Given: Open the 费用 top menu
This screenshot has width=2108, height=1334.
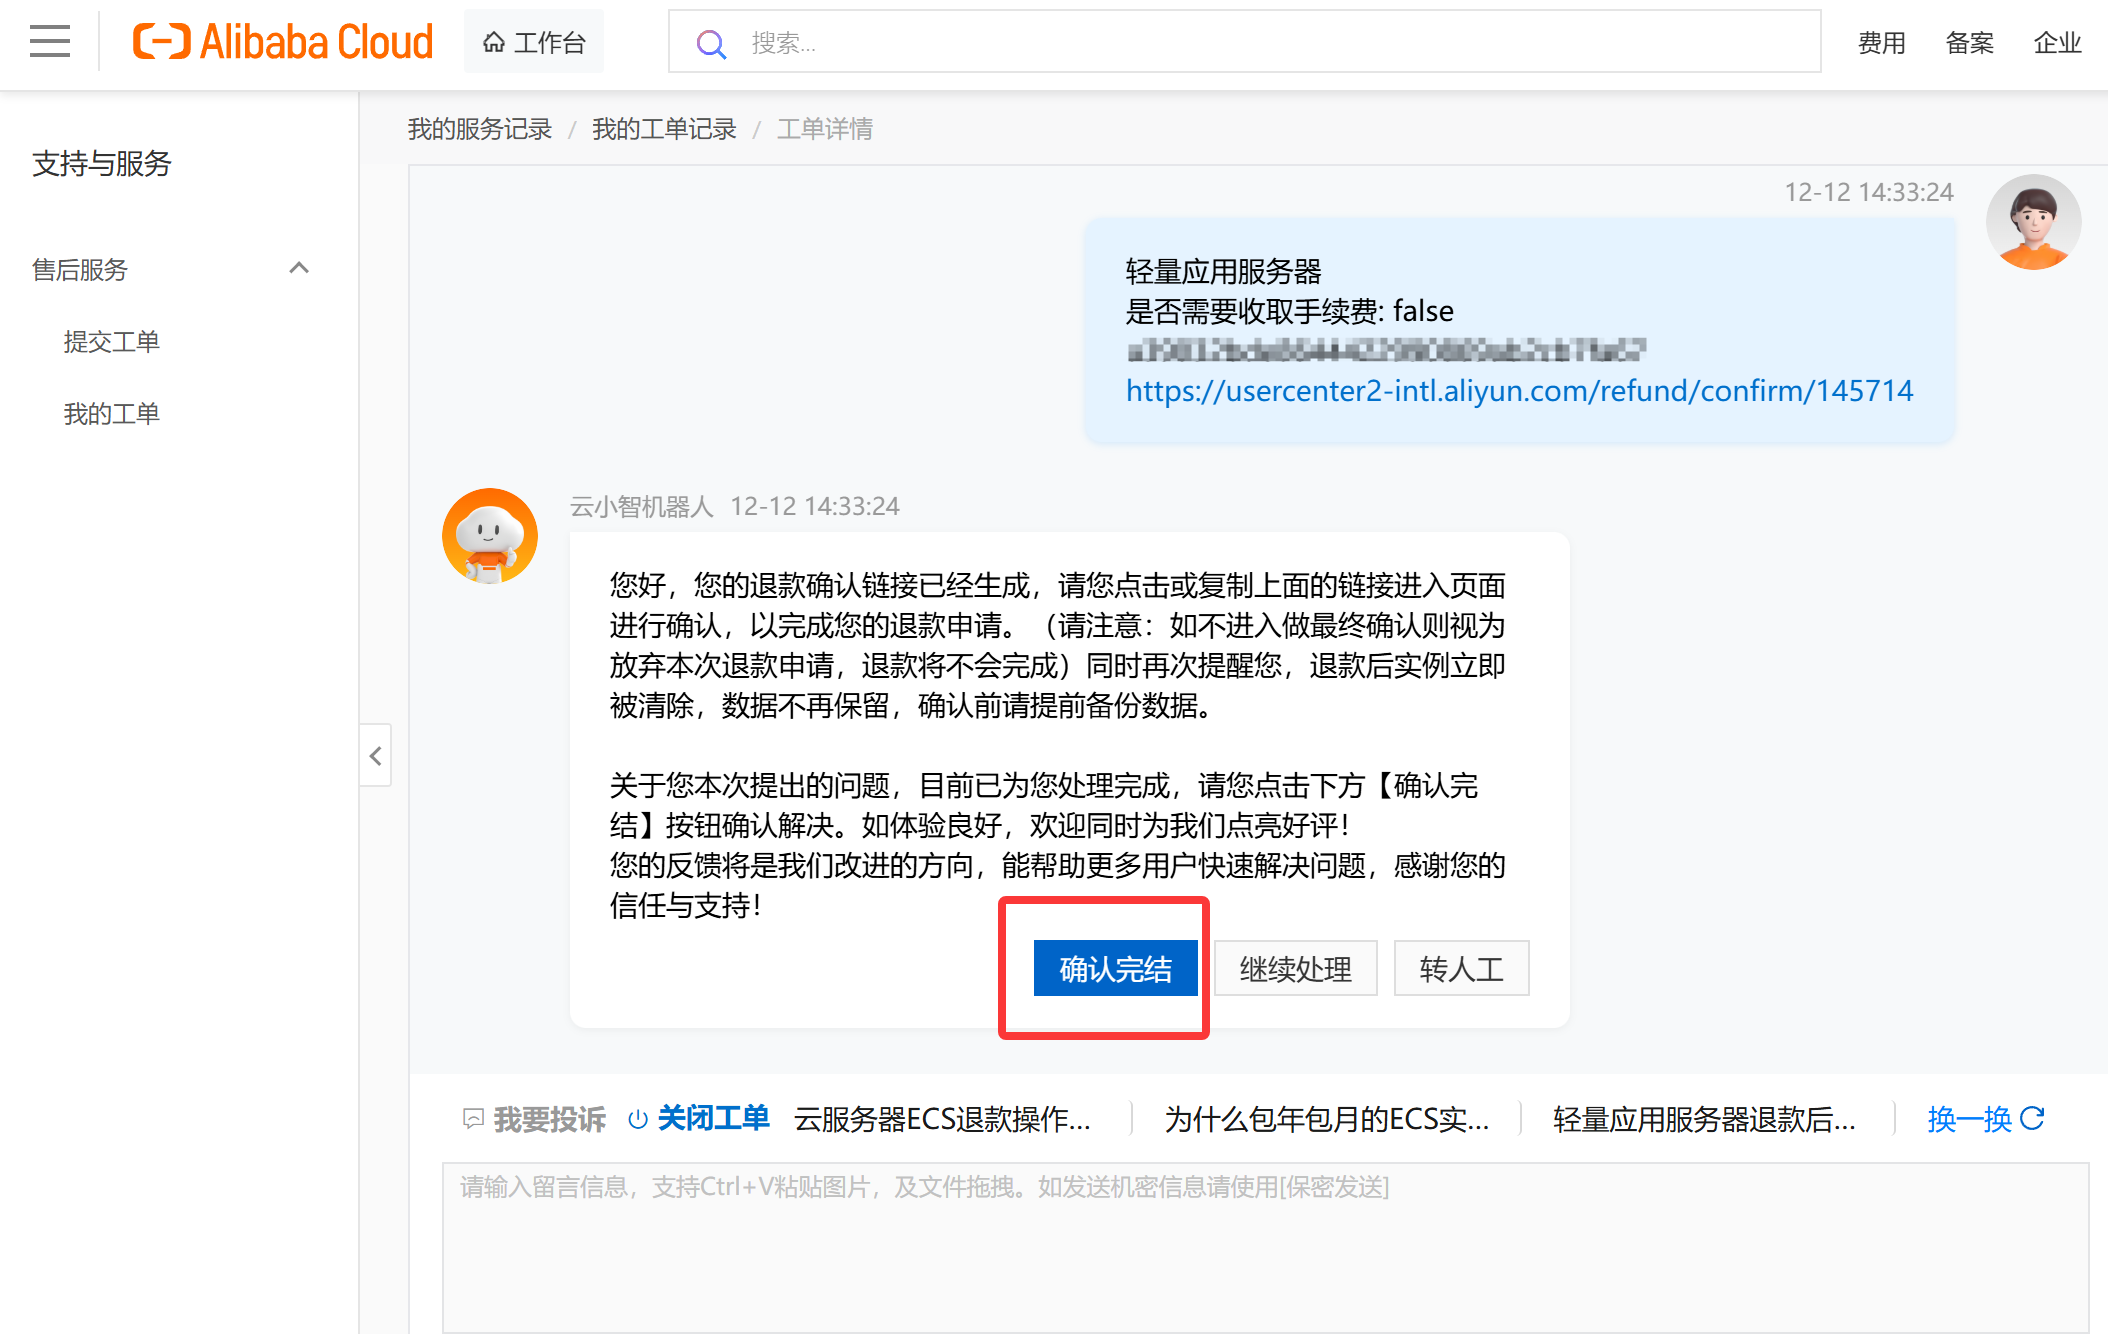Looking at the screenshot, I should [x=1881, y=43].
